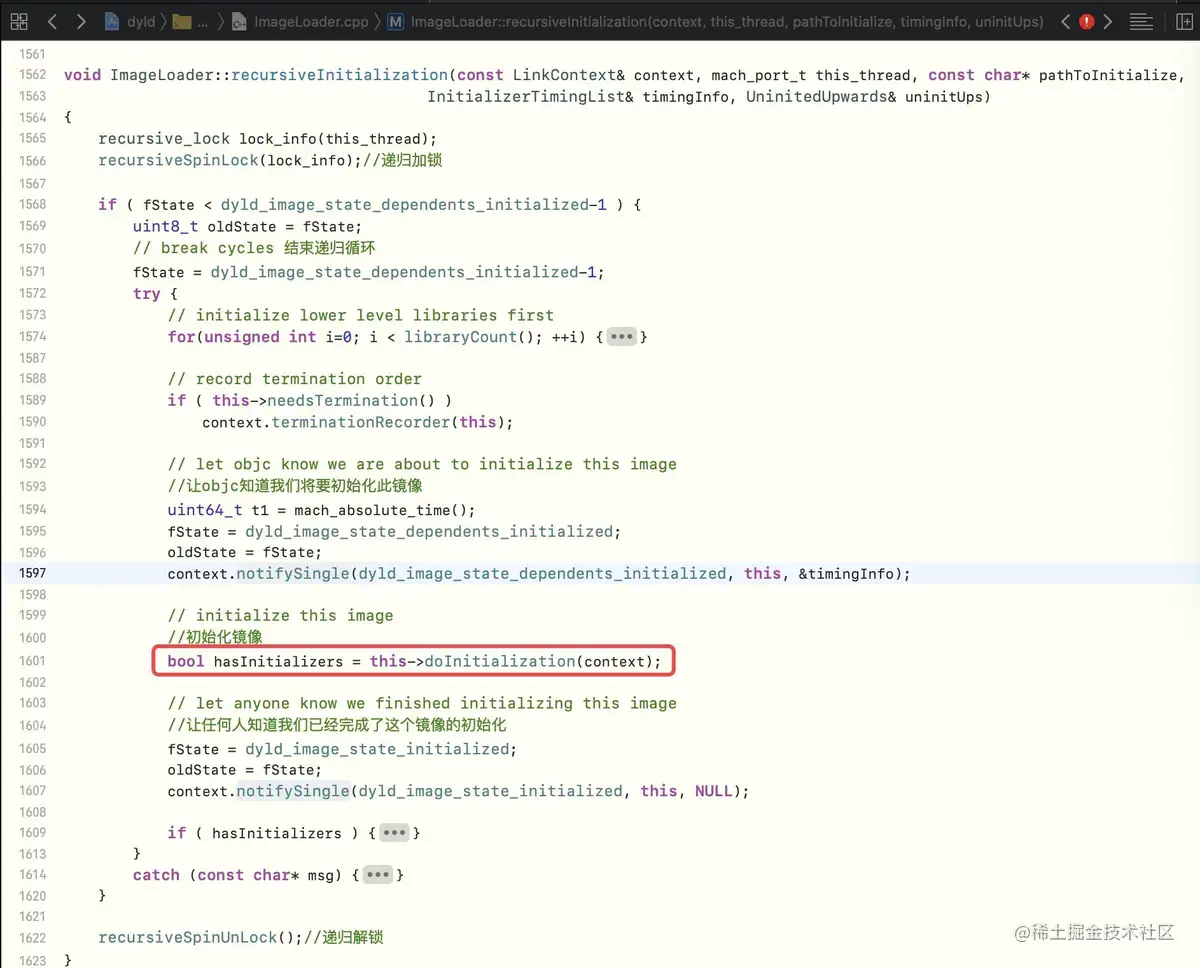Click NULL argument on line 1607
Image resolution: width=1200 pixels, height=968 pixels.
[713, 791]
